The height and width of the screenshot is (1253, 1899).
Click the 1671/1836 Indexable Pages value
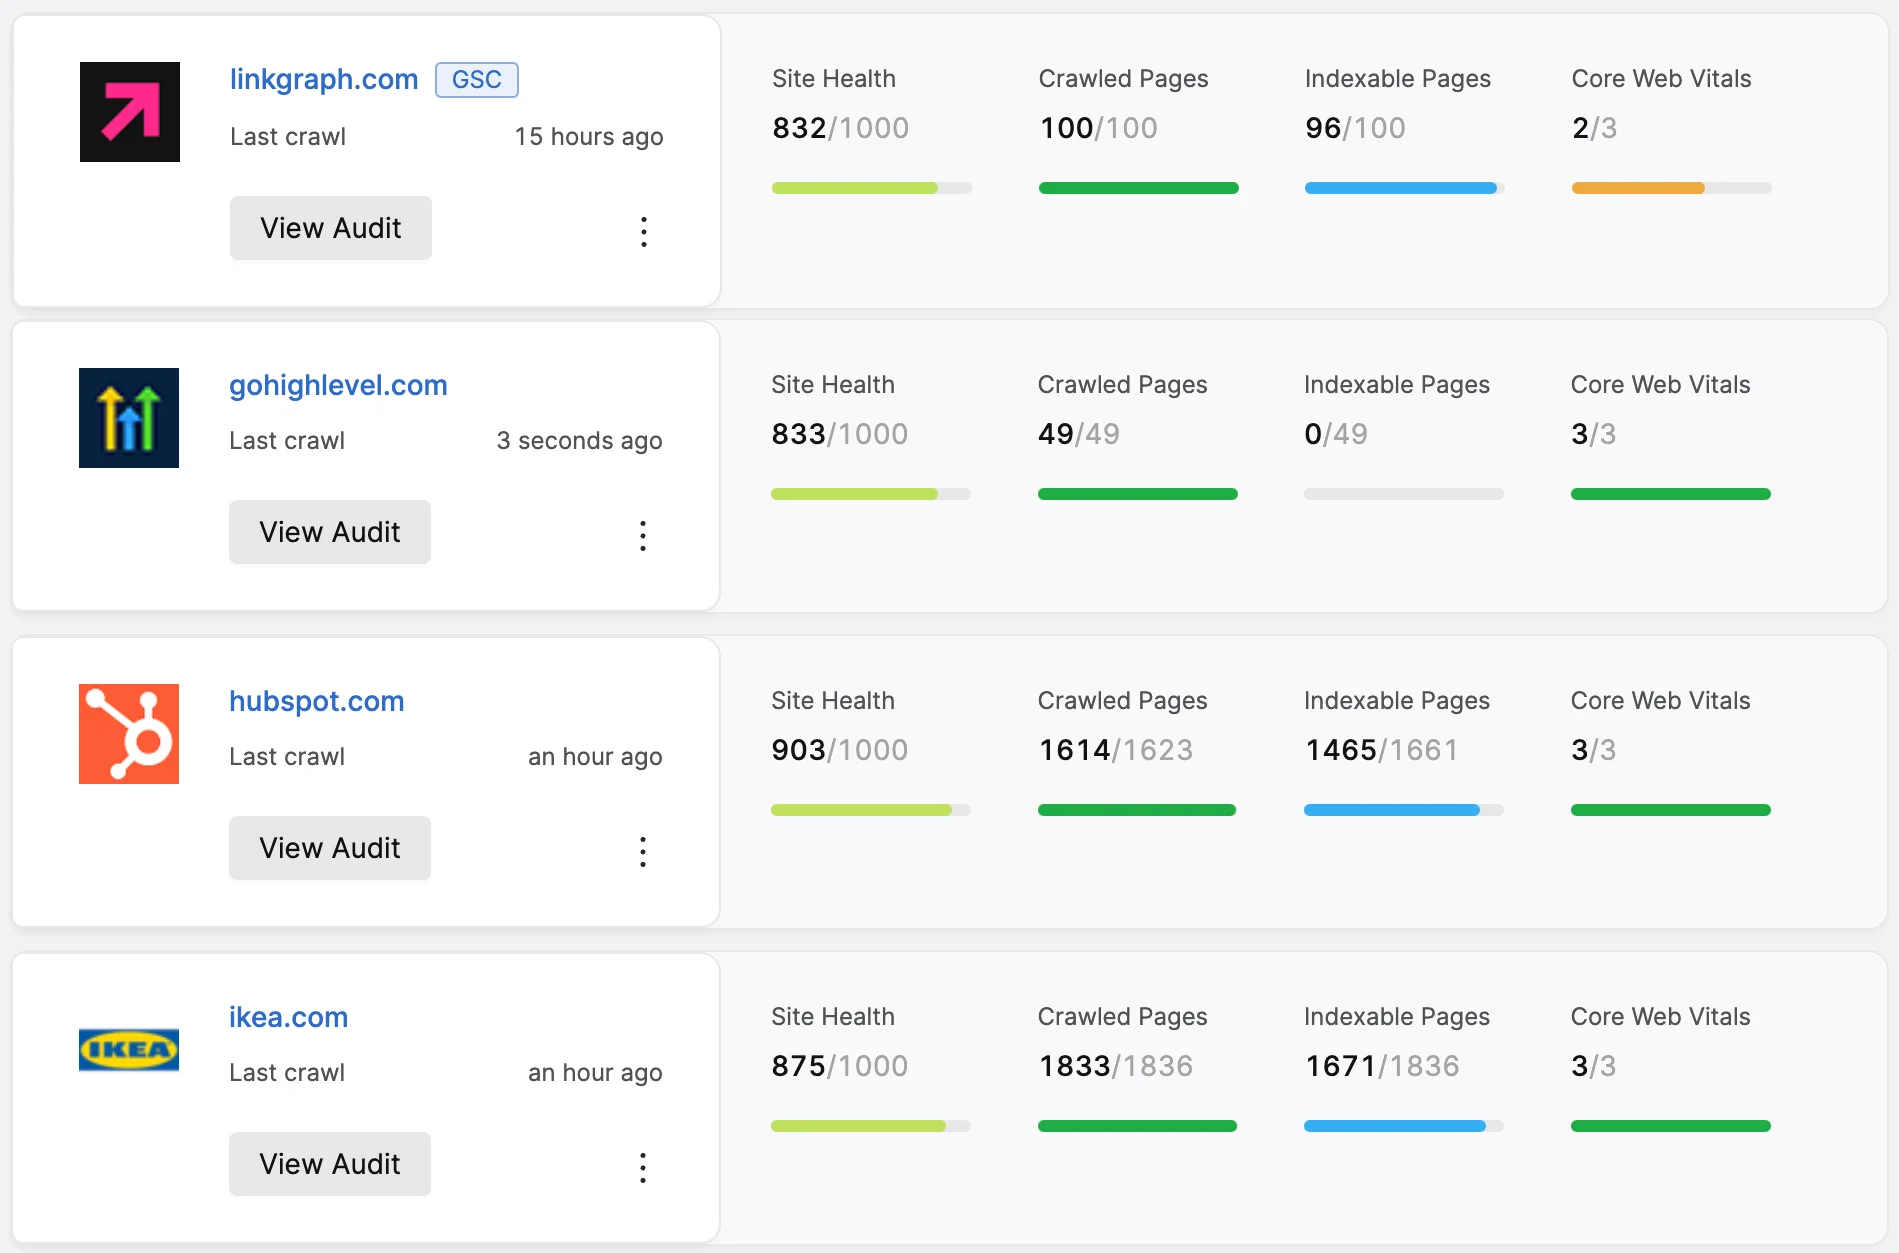coord(1382,1066)
